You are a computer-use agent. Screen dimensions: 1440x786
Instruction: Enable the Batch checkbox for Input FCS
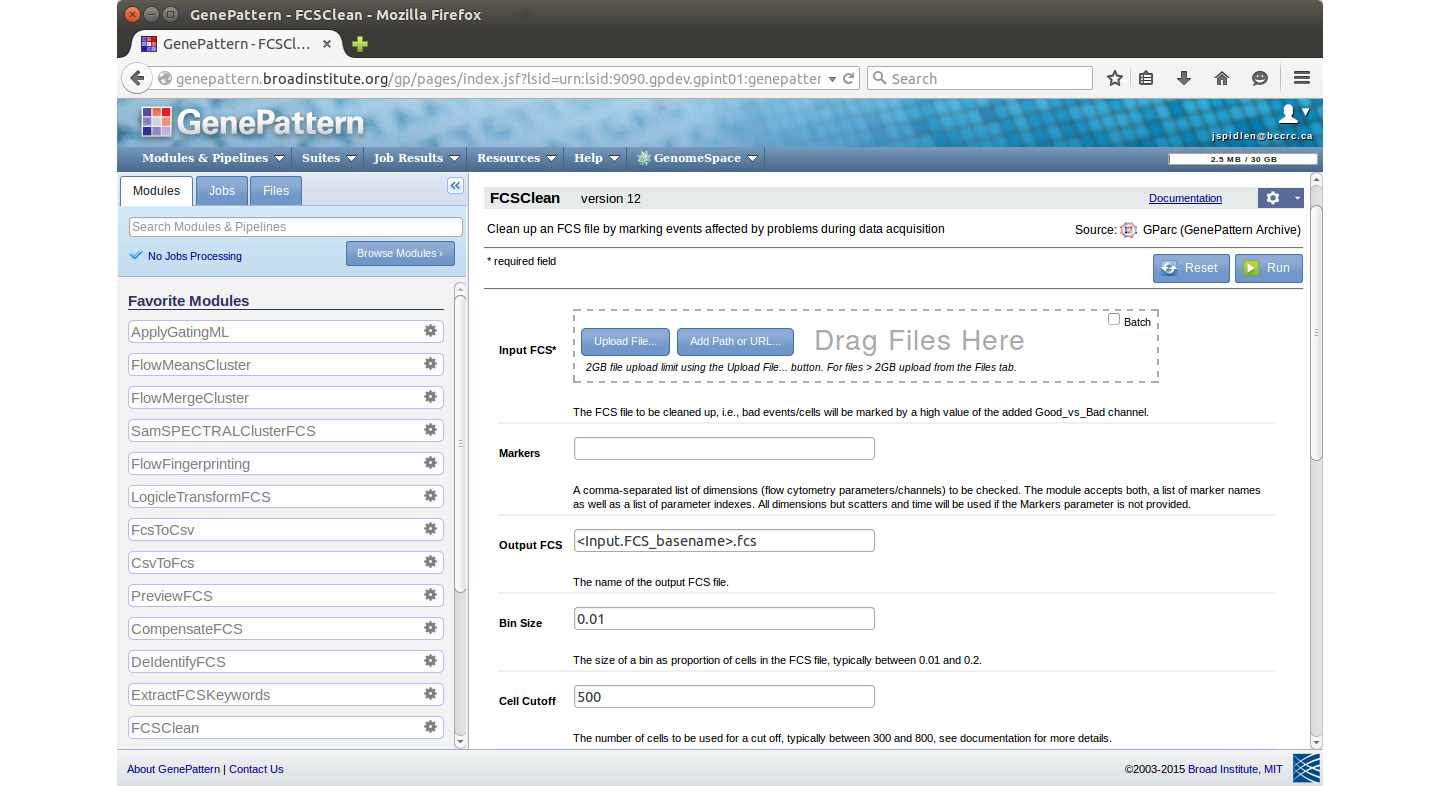(1114, 319)
